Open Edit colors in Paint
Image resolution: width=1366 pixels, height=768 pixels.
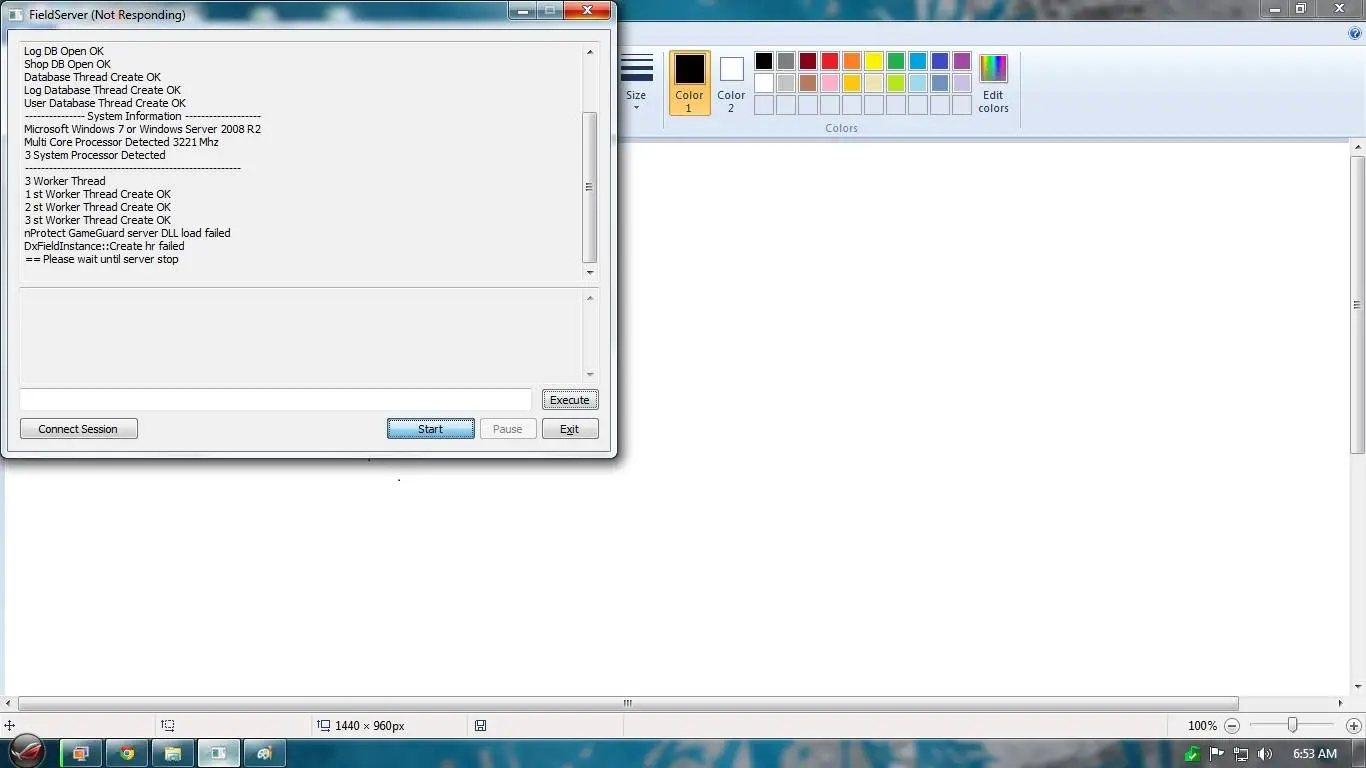tap(993, 83)
